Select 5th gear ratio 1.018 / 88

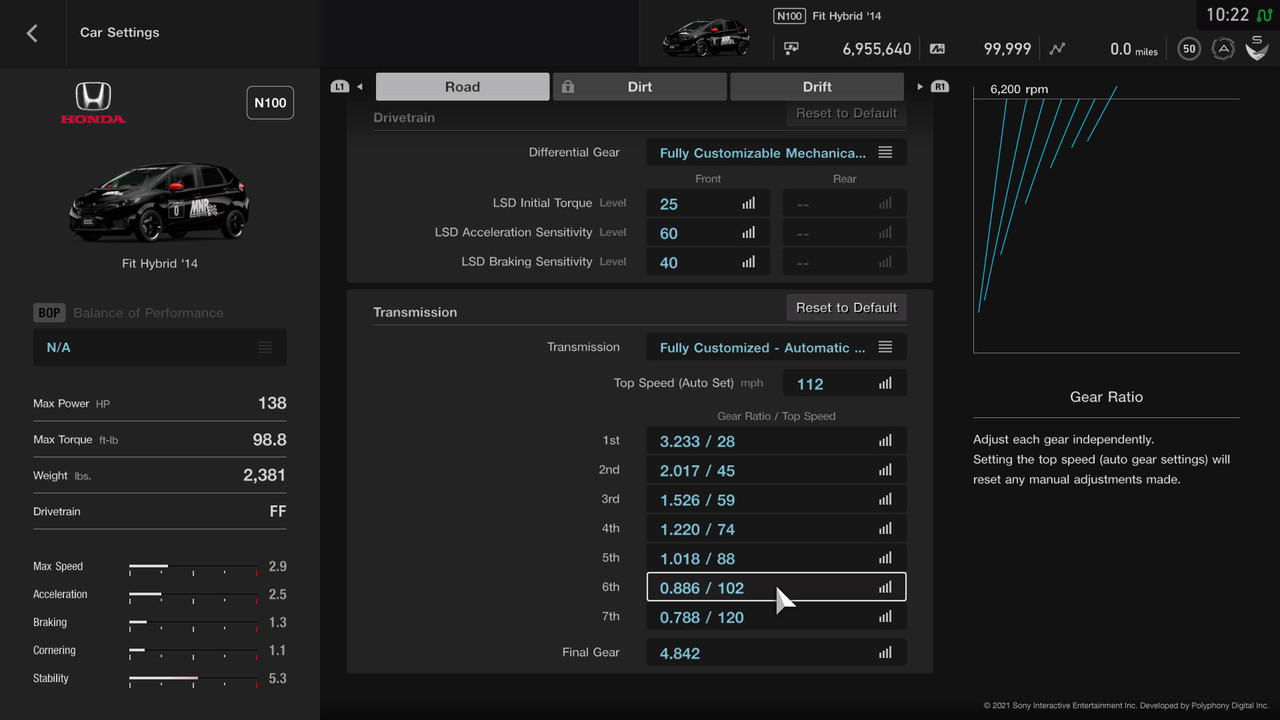click(x=777, y=558)
